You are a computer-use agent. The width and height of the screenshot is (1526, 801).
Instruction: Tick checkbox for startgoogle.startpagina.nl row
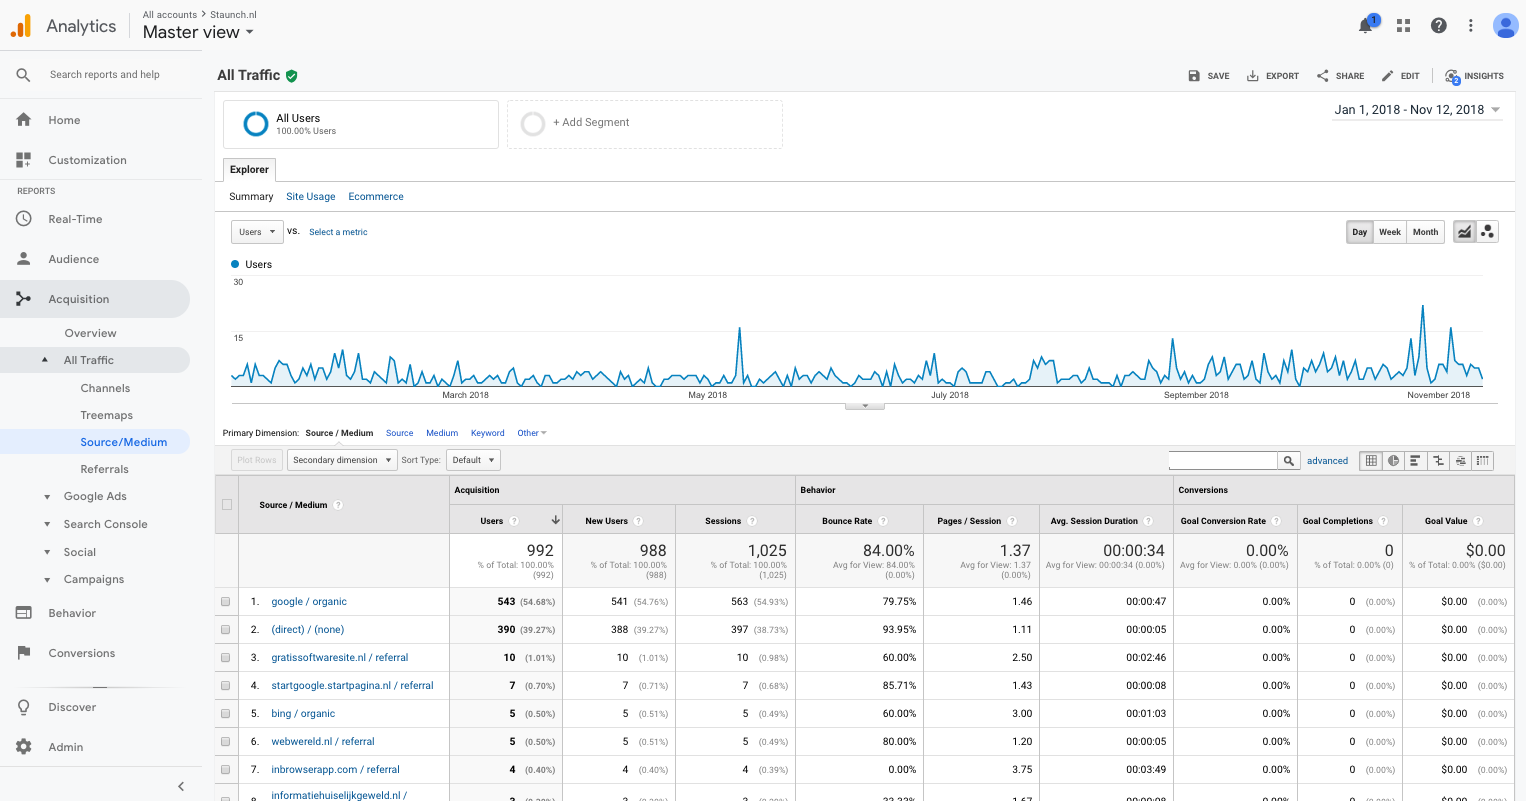pos(226,686)
